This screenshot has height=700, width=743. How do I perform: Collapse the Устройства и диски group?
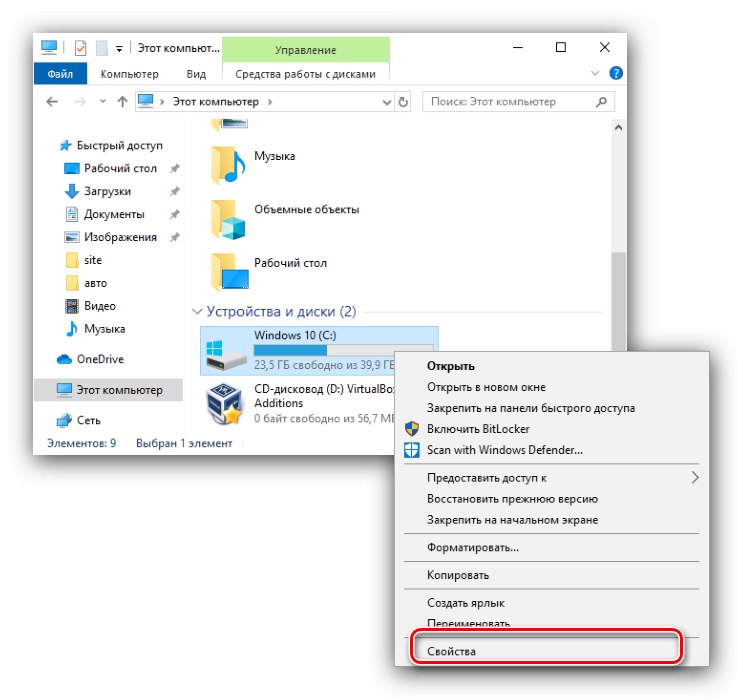[197, 312]
